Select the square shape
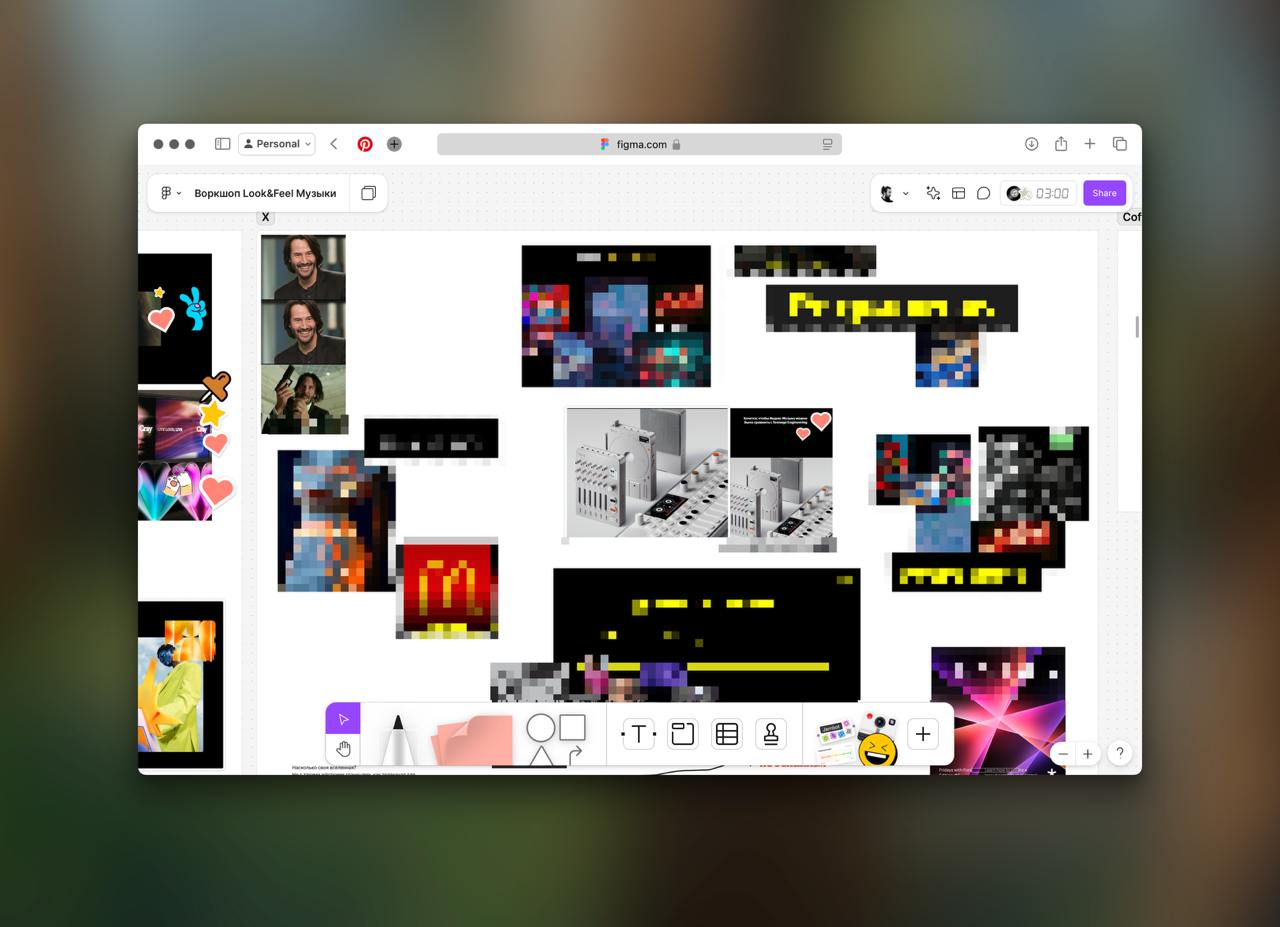The image size is (1280, 927). (x=572, y=727)
